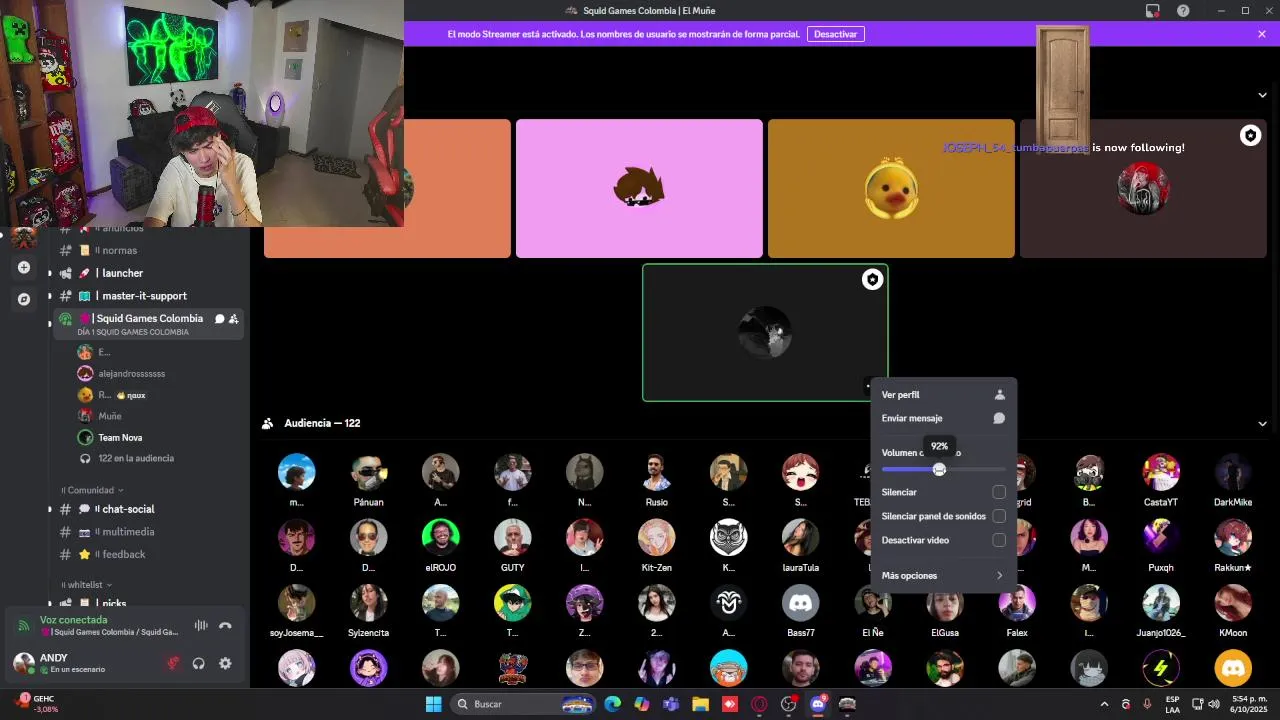
Task: Open the Opera browser taskbar icon
Action: 759,704
